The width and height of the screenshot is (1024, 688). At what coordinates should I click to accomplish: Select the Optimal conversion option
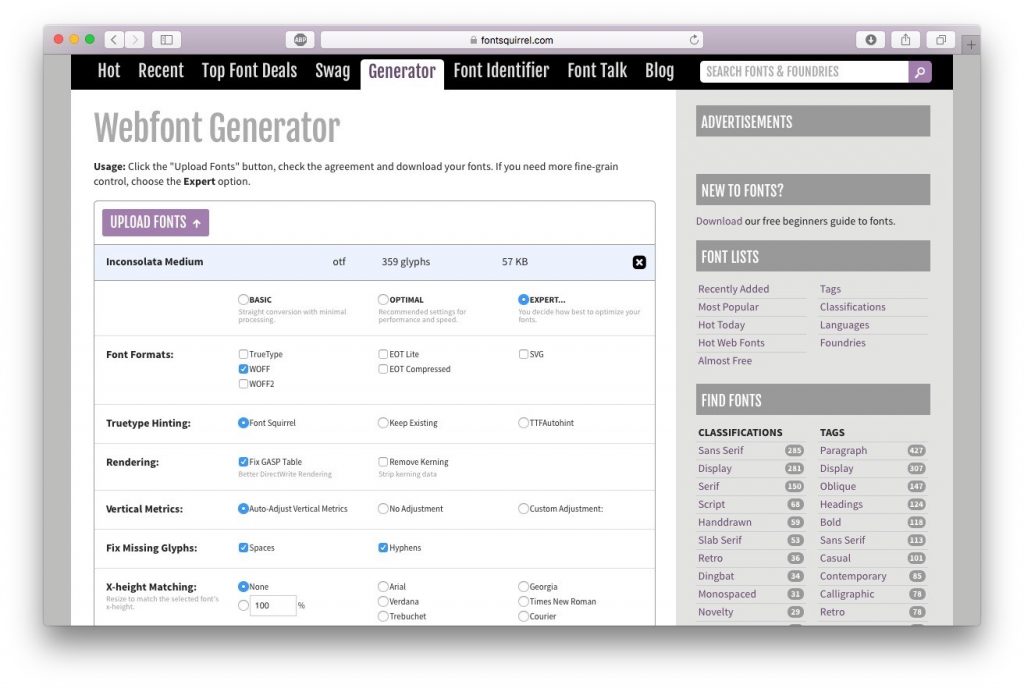click(383, 300)
